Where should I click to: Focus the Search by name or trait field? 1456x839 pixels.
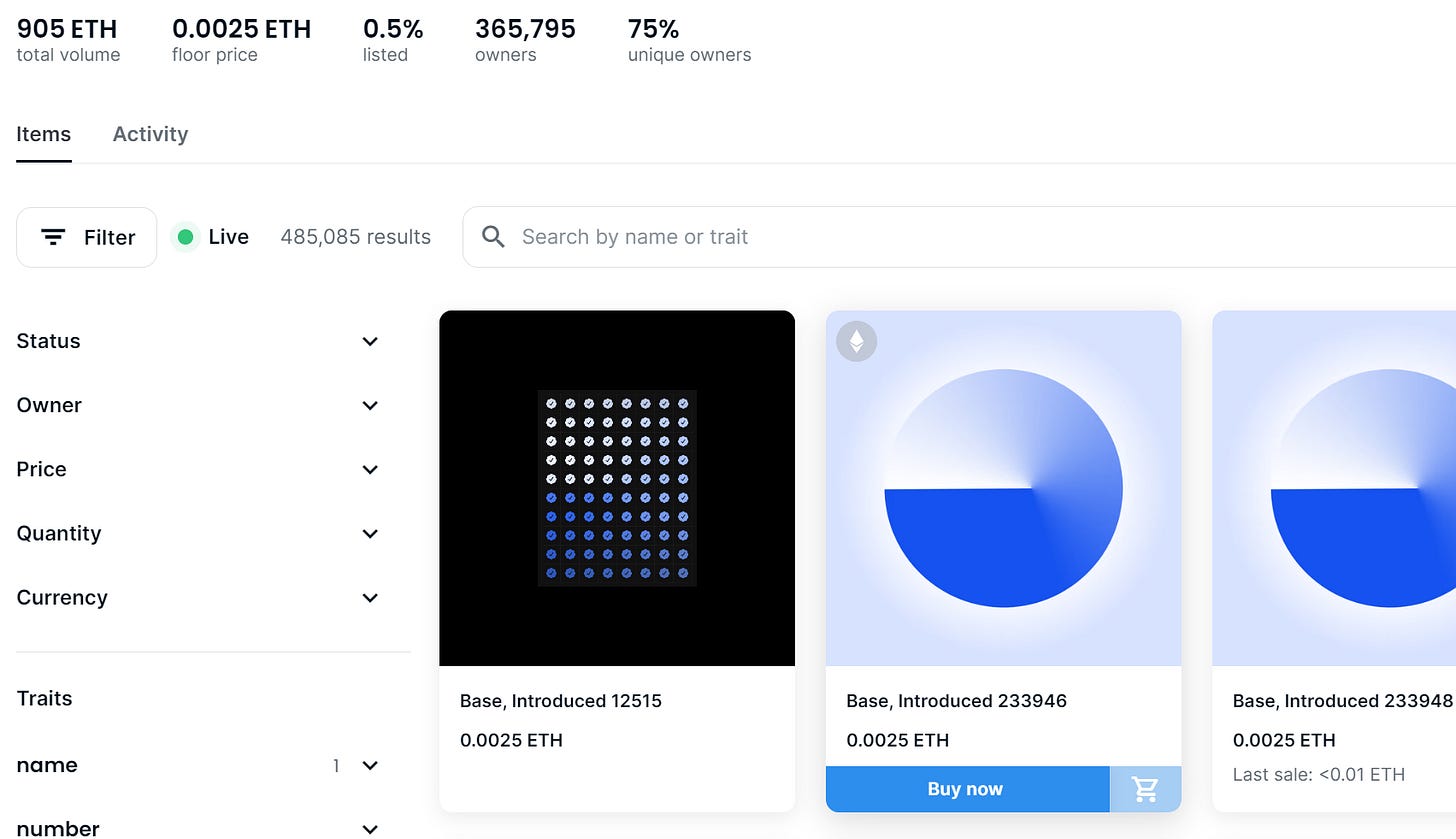click(958, 237)
